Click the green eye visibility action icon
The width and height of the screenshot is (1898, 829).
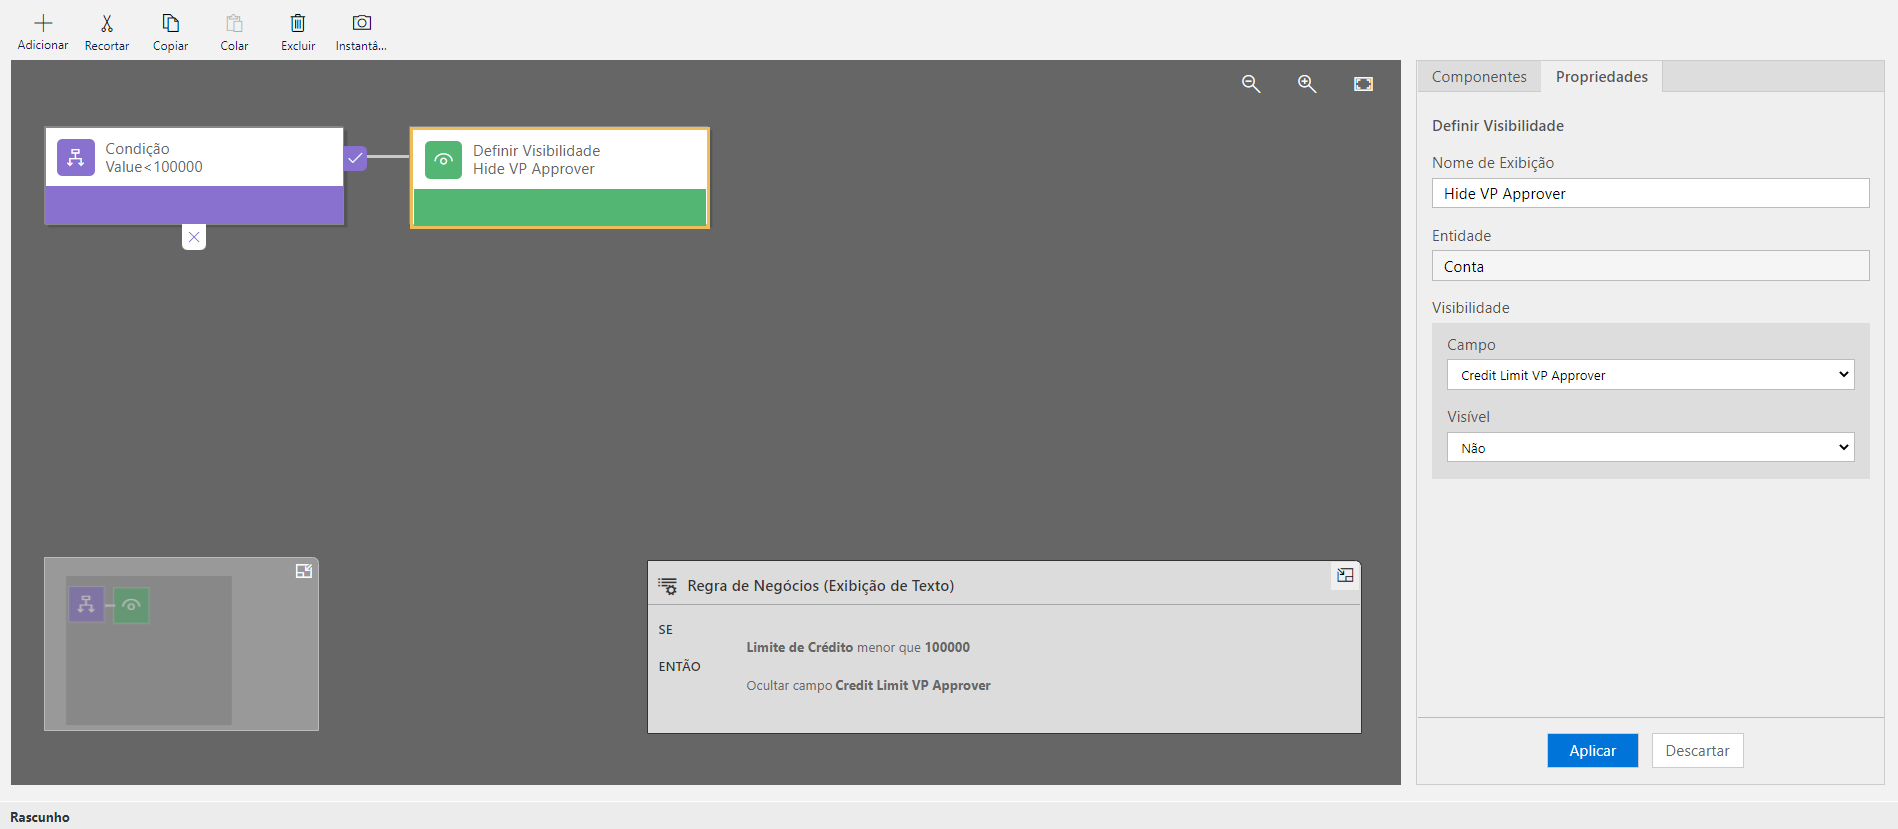(444, 160)
